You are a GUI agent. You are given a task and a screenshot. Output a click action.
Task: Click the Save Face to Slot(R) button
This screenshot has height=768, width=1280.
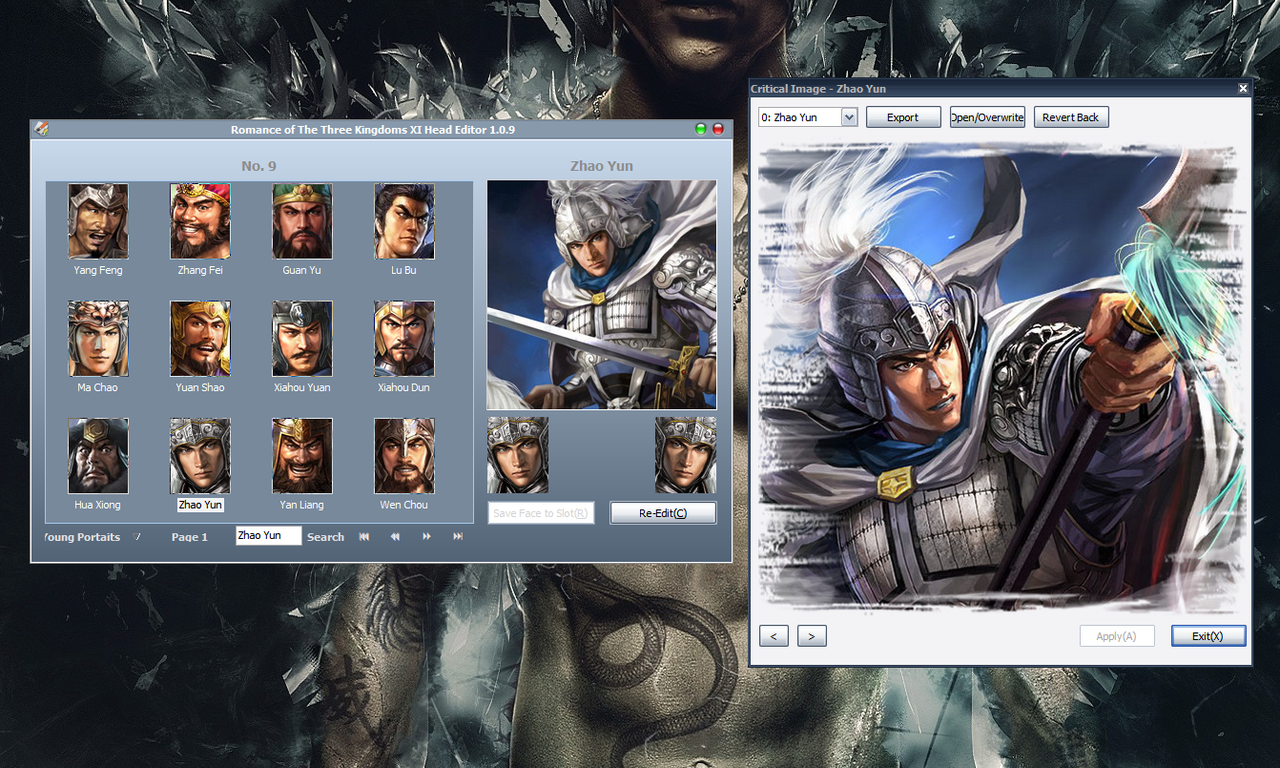[x=541, y=513]
